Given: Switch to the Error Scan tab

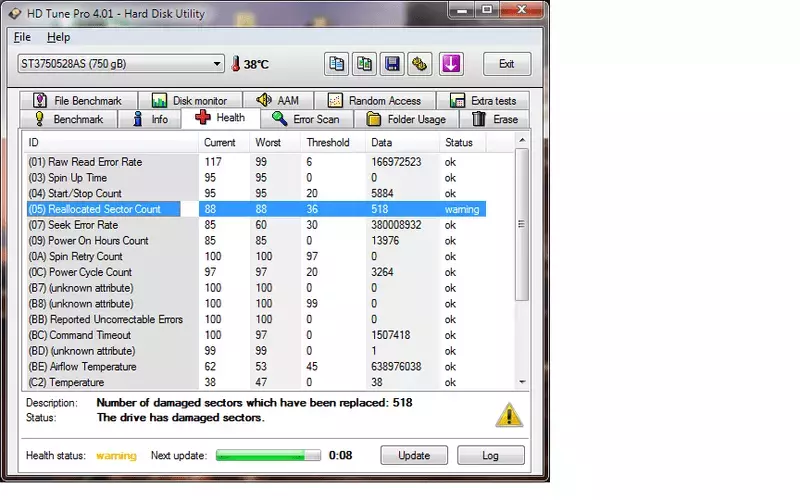Looking at the screenshot, I should point(307,119).
